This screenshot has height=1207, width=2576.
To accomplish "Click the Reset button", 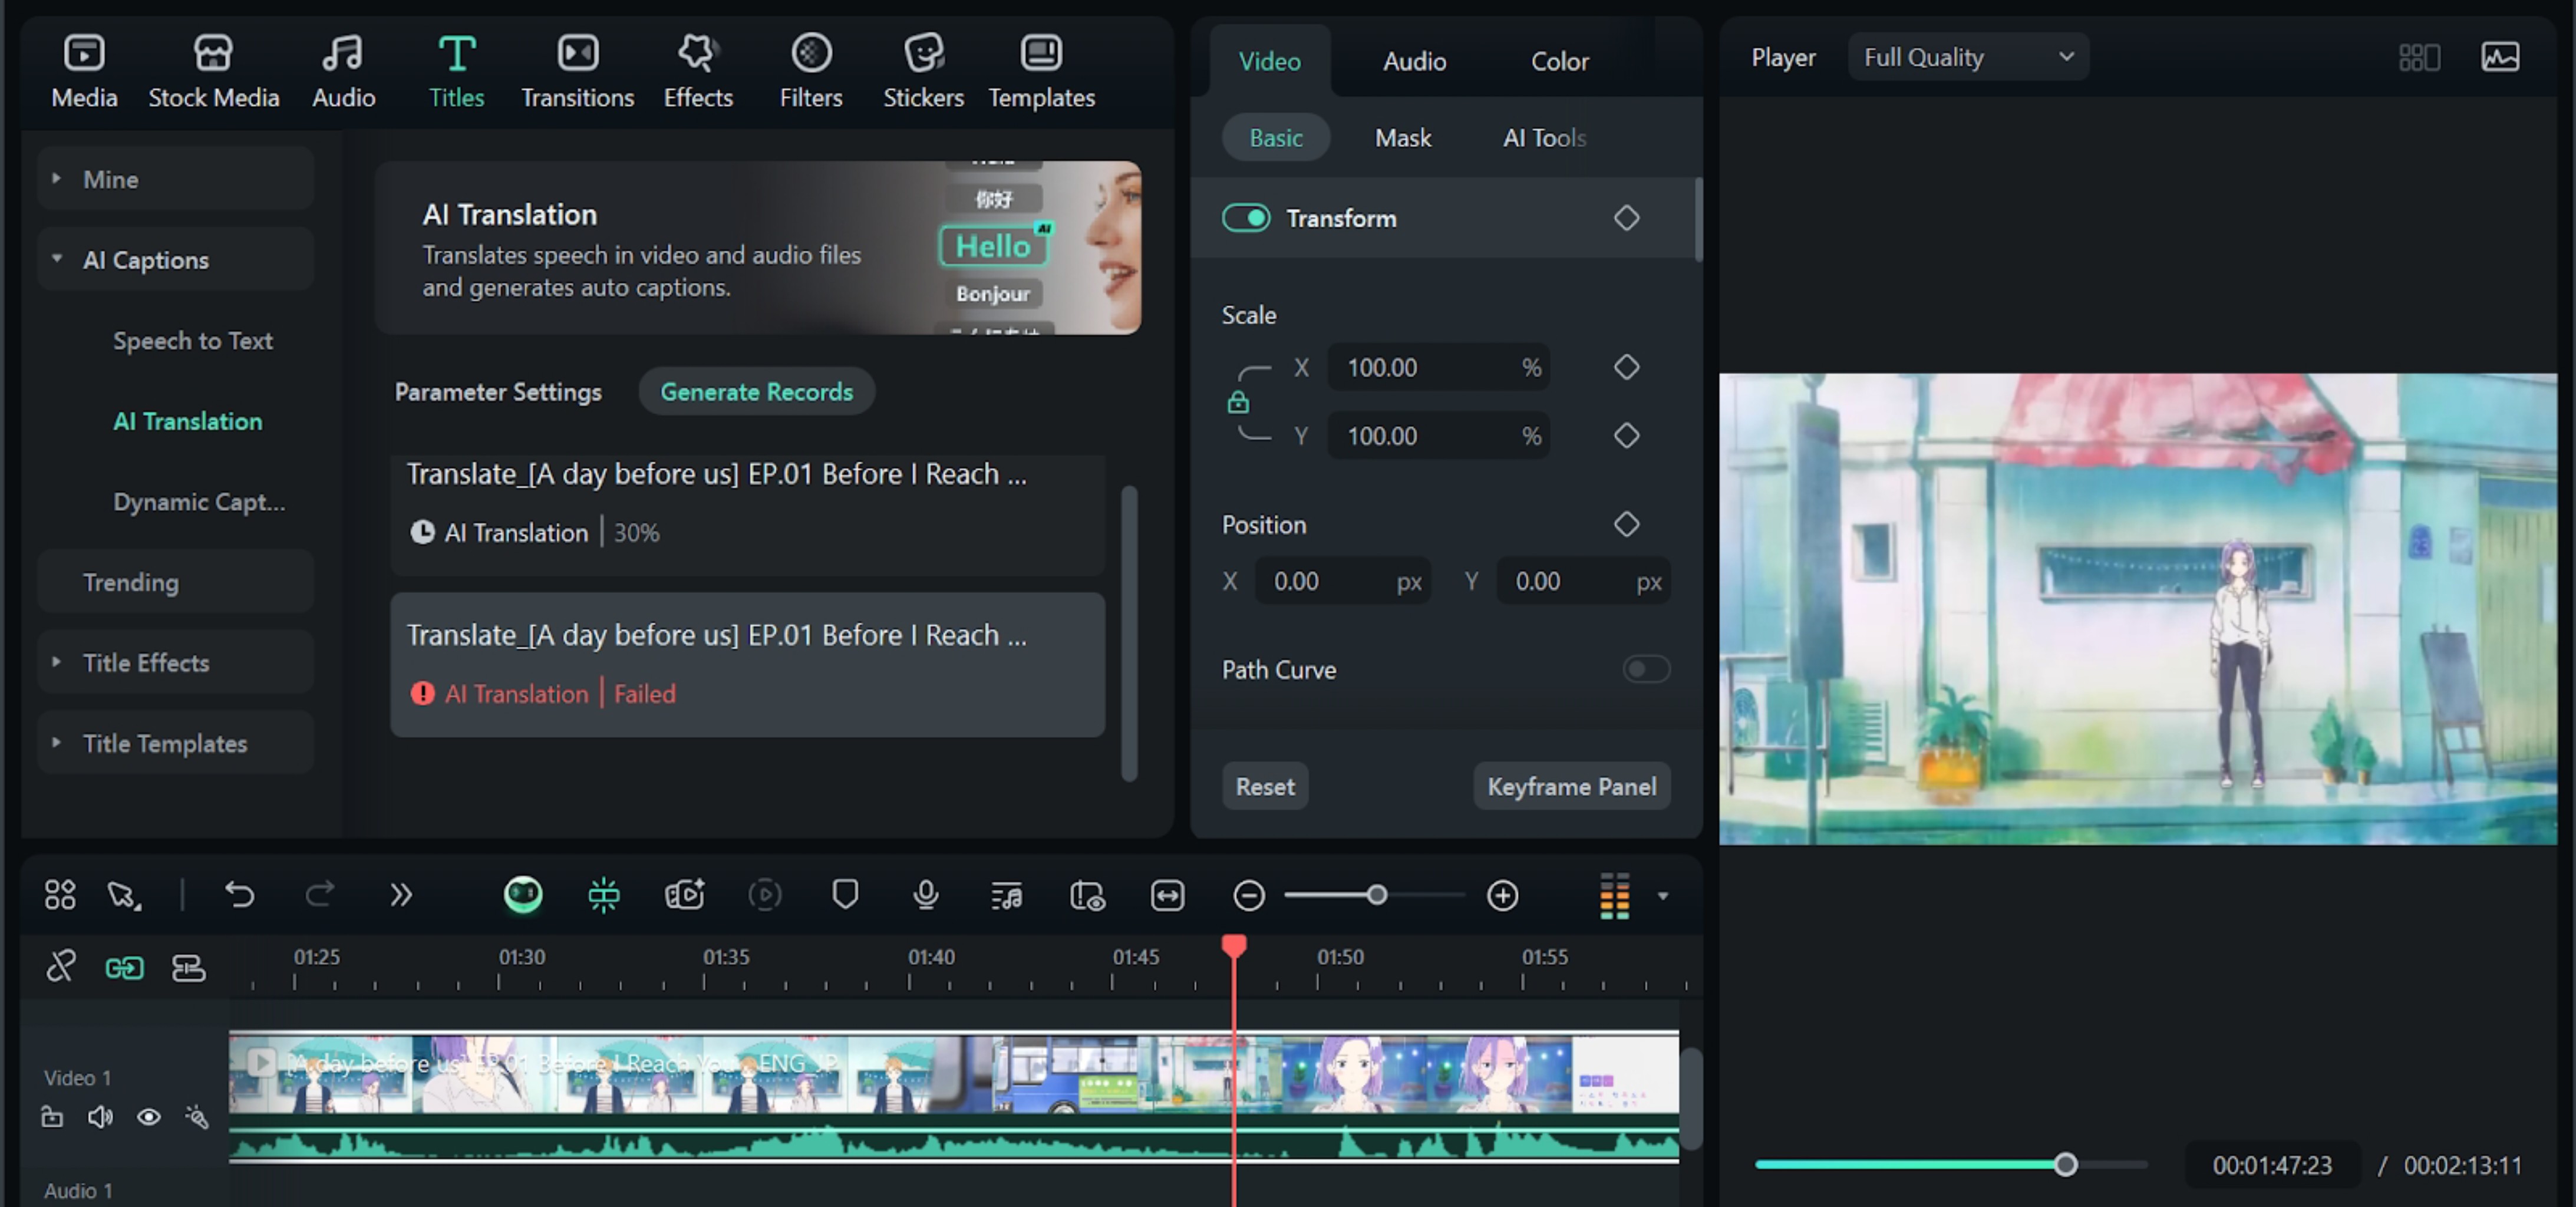I will 1265,786.
